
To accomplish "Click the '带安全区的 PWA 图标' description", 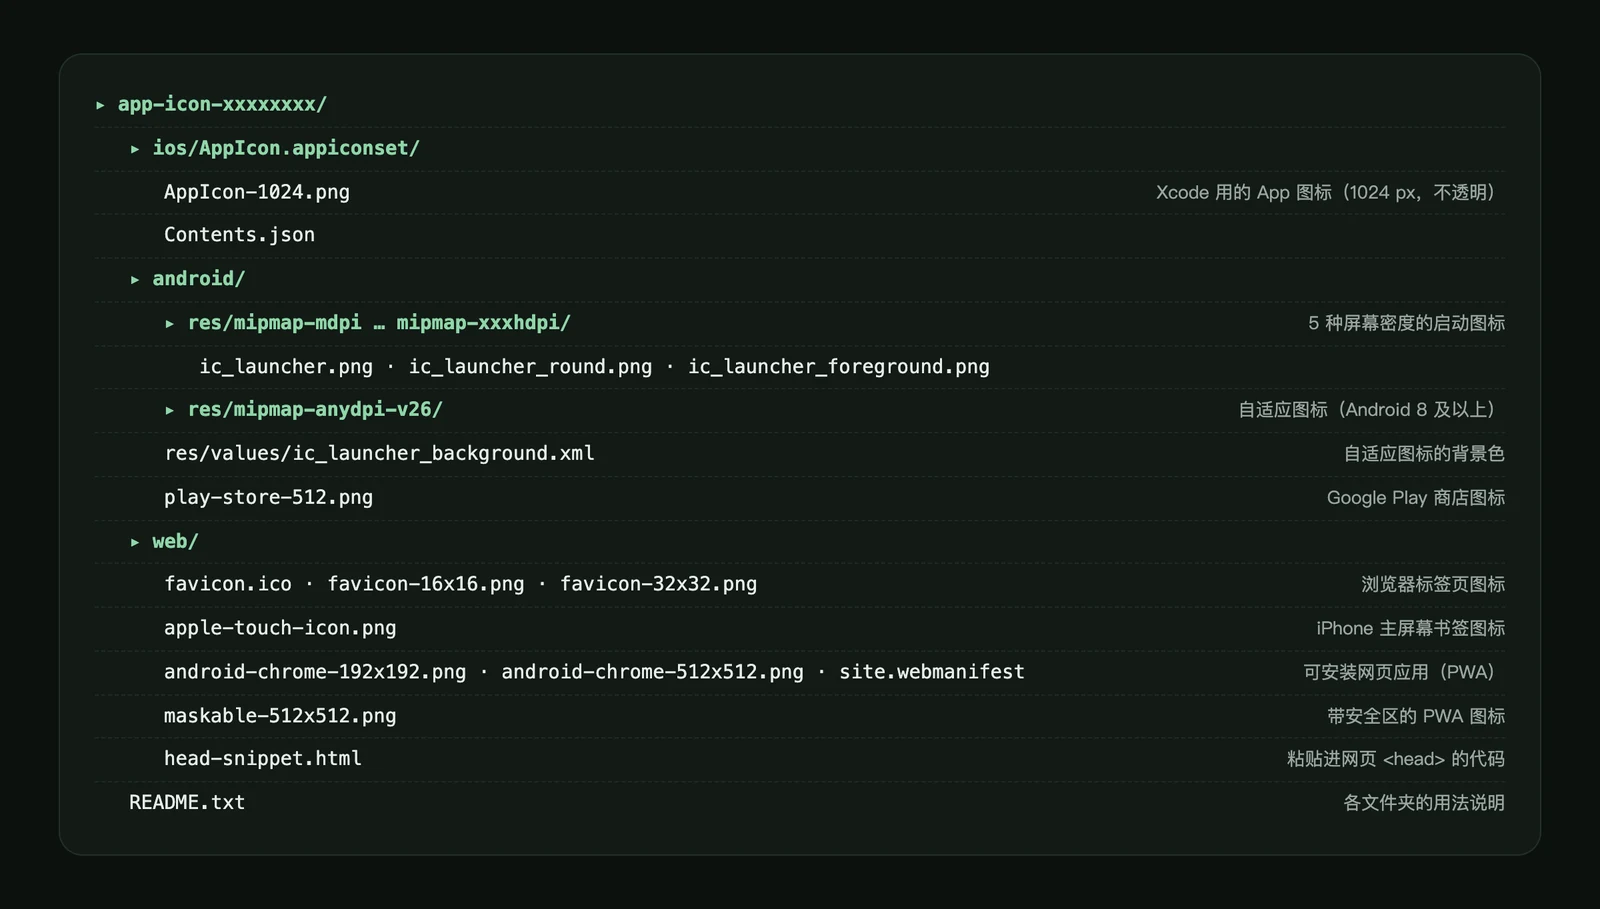I will point(1416,716).
